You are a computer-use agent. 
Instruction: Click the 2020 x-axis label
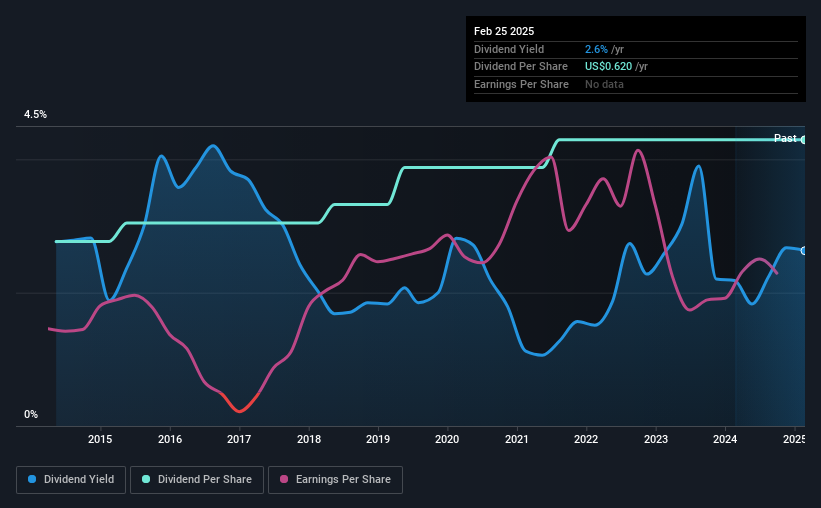pos(447,439)
